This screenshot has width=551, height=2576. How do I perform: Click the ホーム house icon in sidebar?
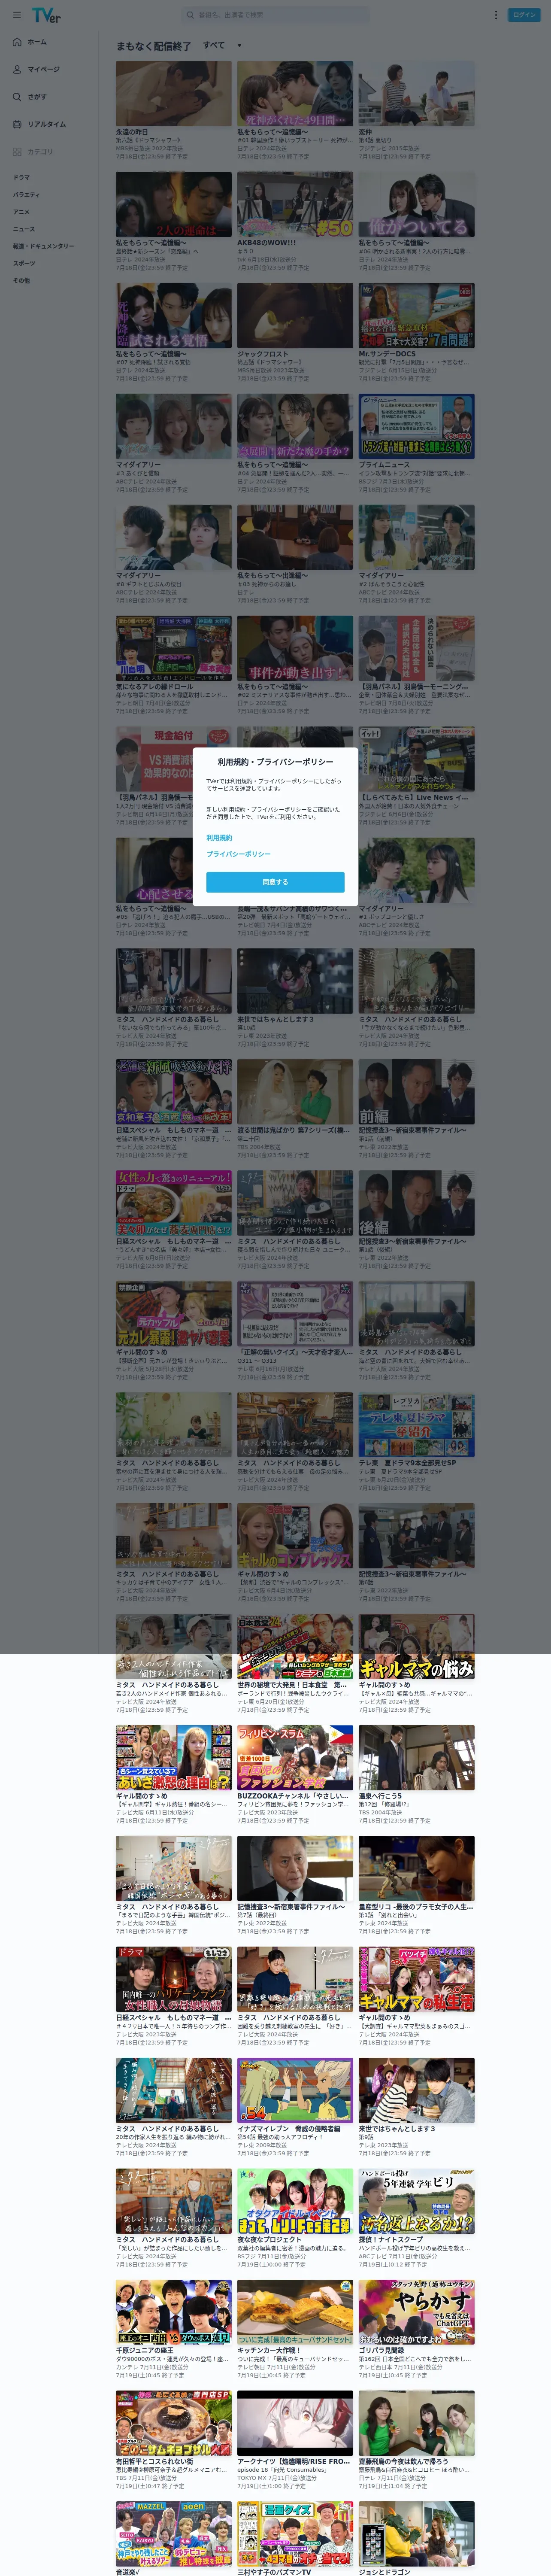tap(17, 42)
